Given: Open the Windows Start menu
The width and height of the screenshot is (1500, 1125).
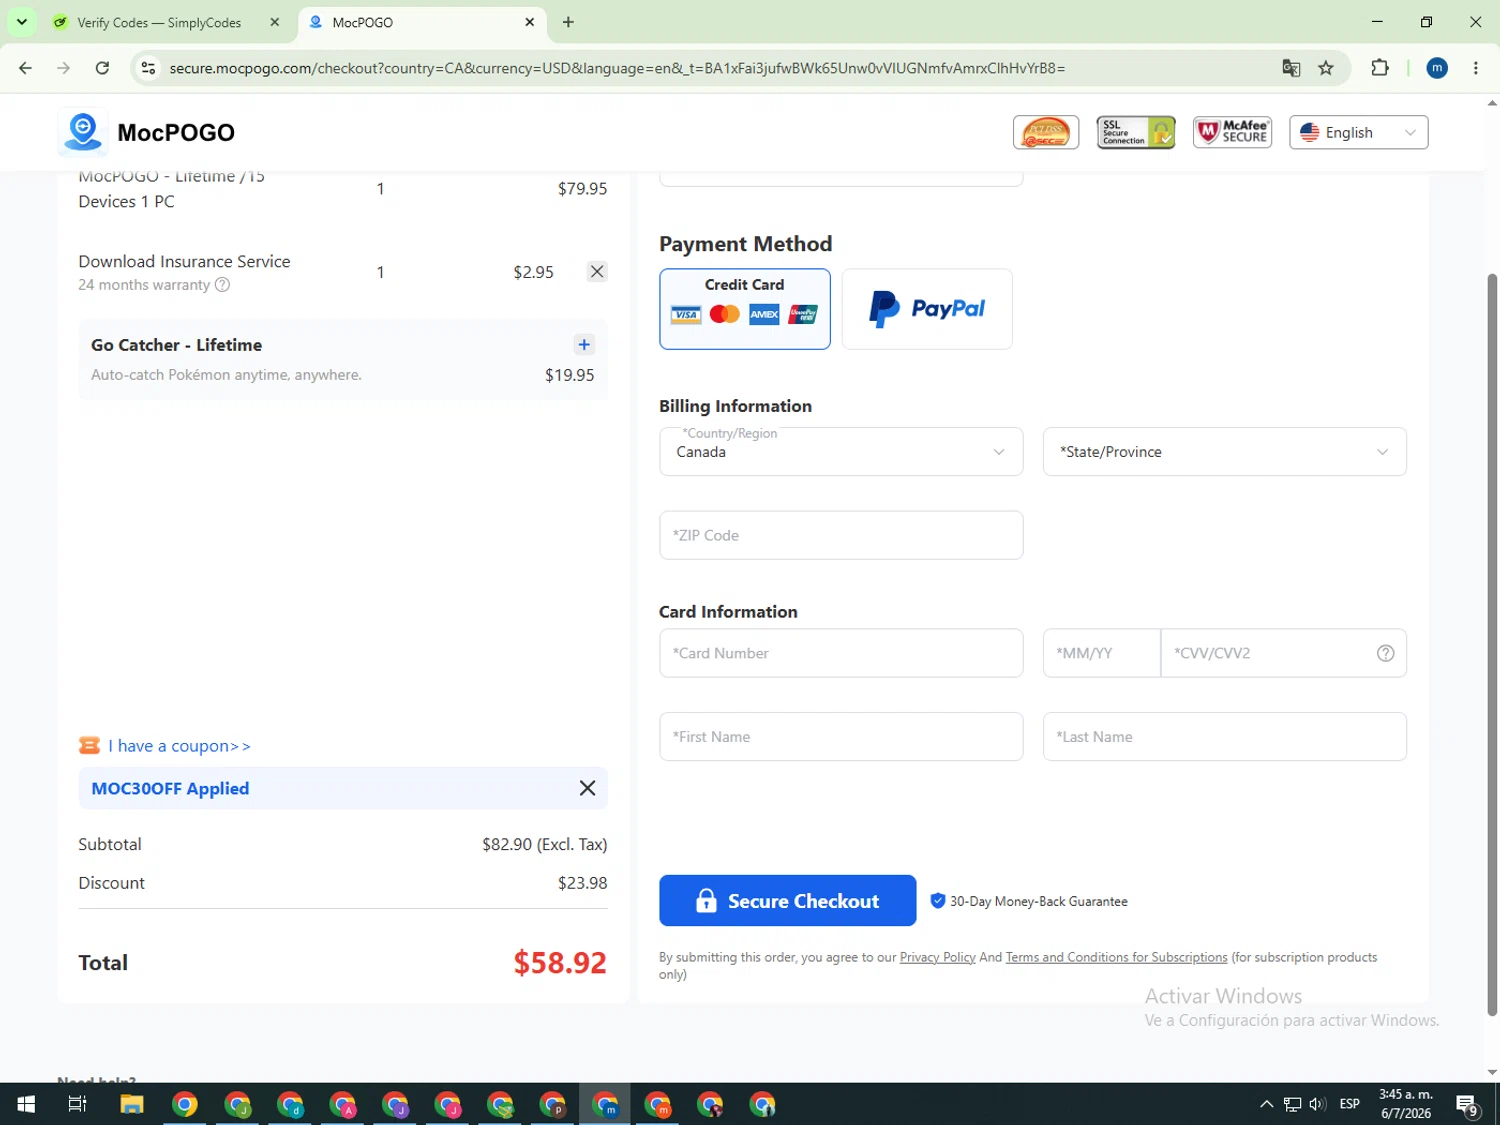Looking at the screenshot, I should (26, 1104).
